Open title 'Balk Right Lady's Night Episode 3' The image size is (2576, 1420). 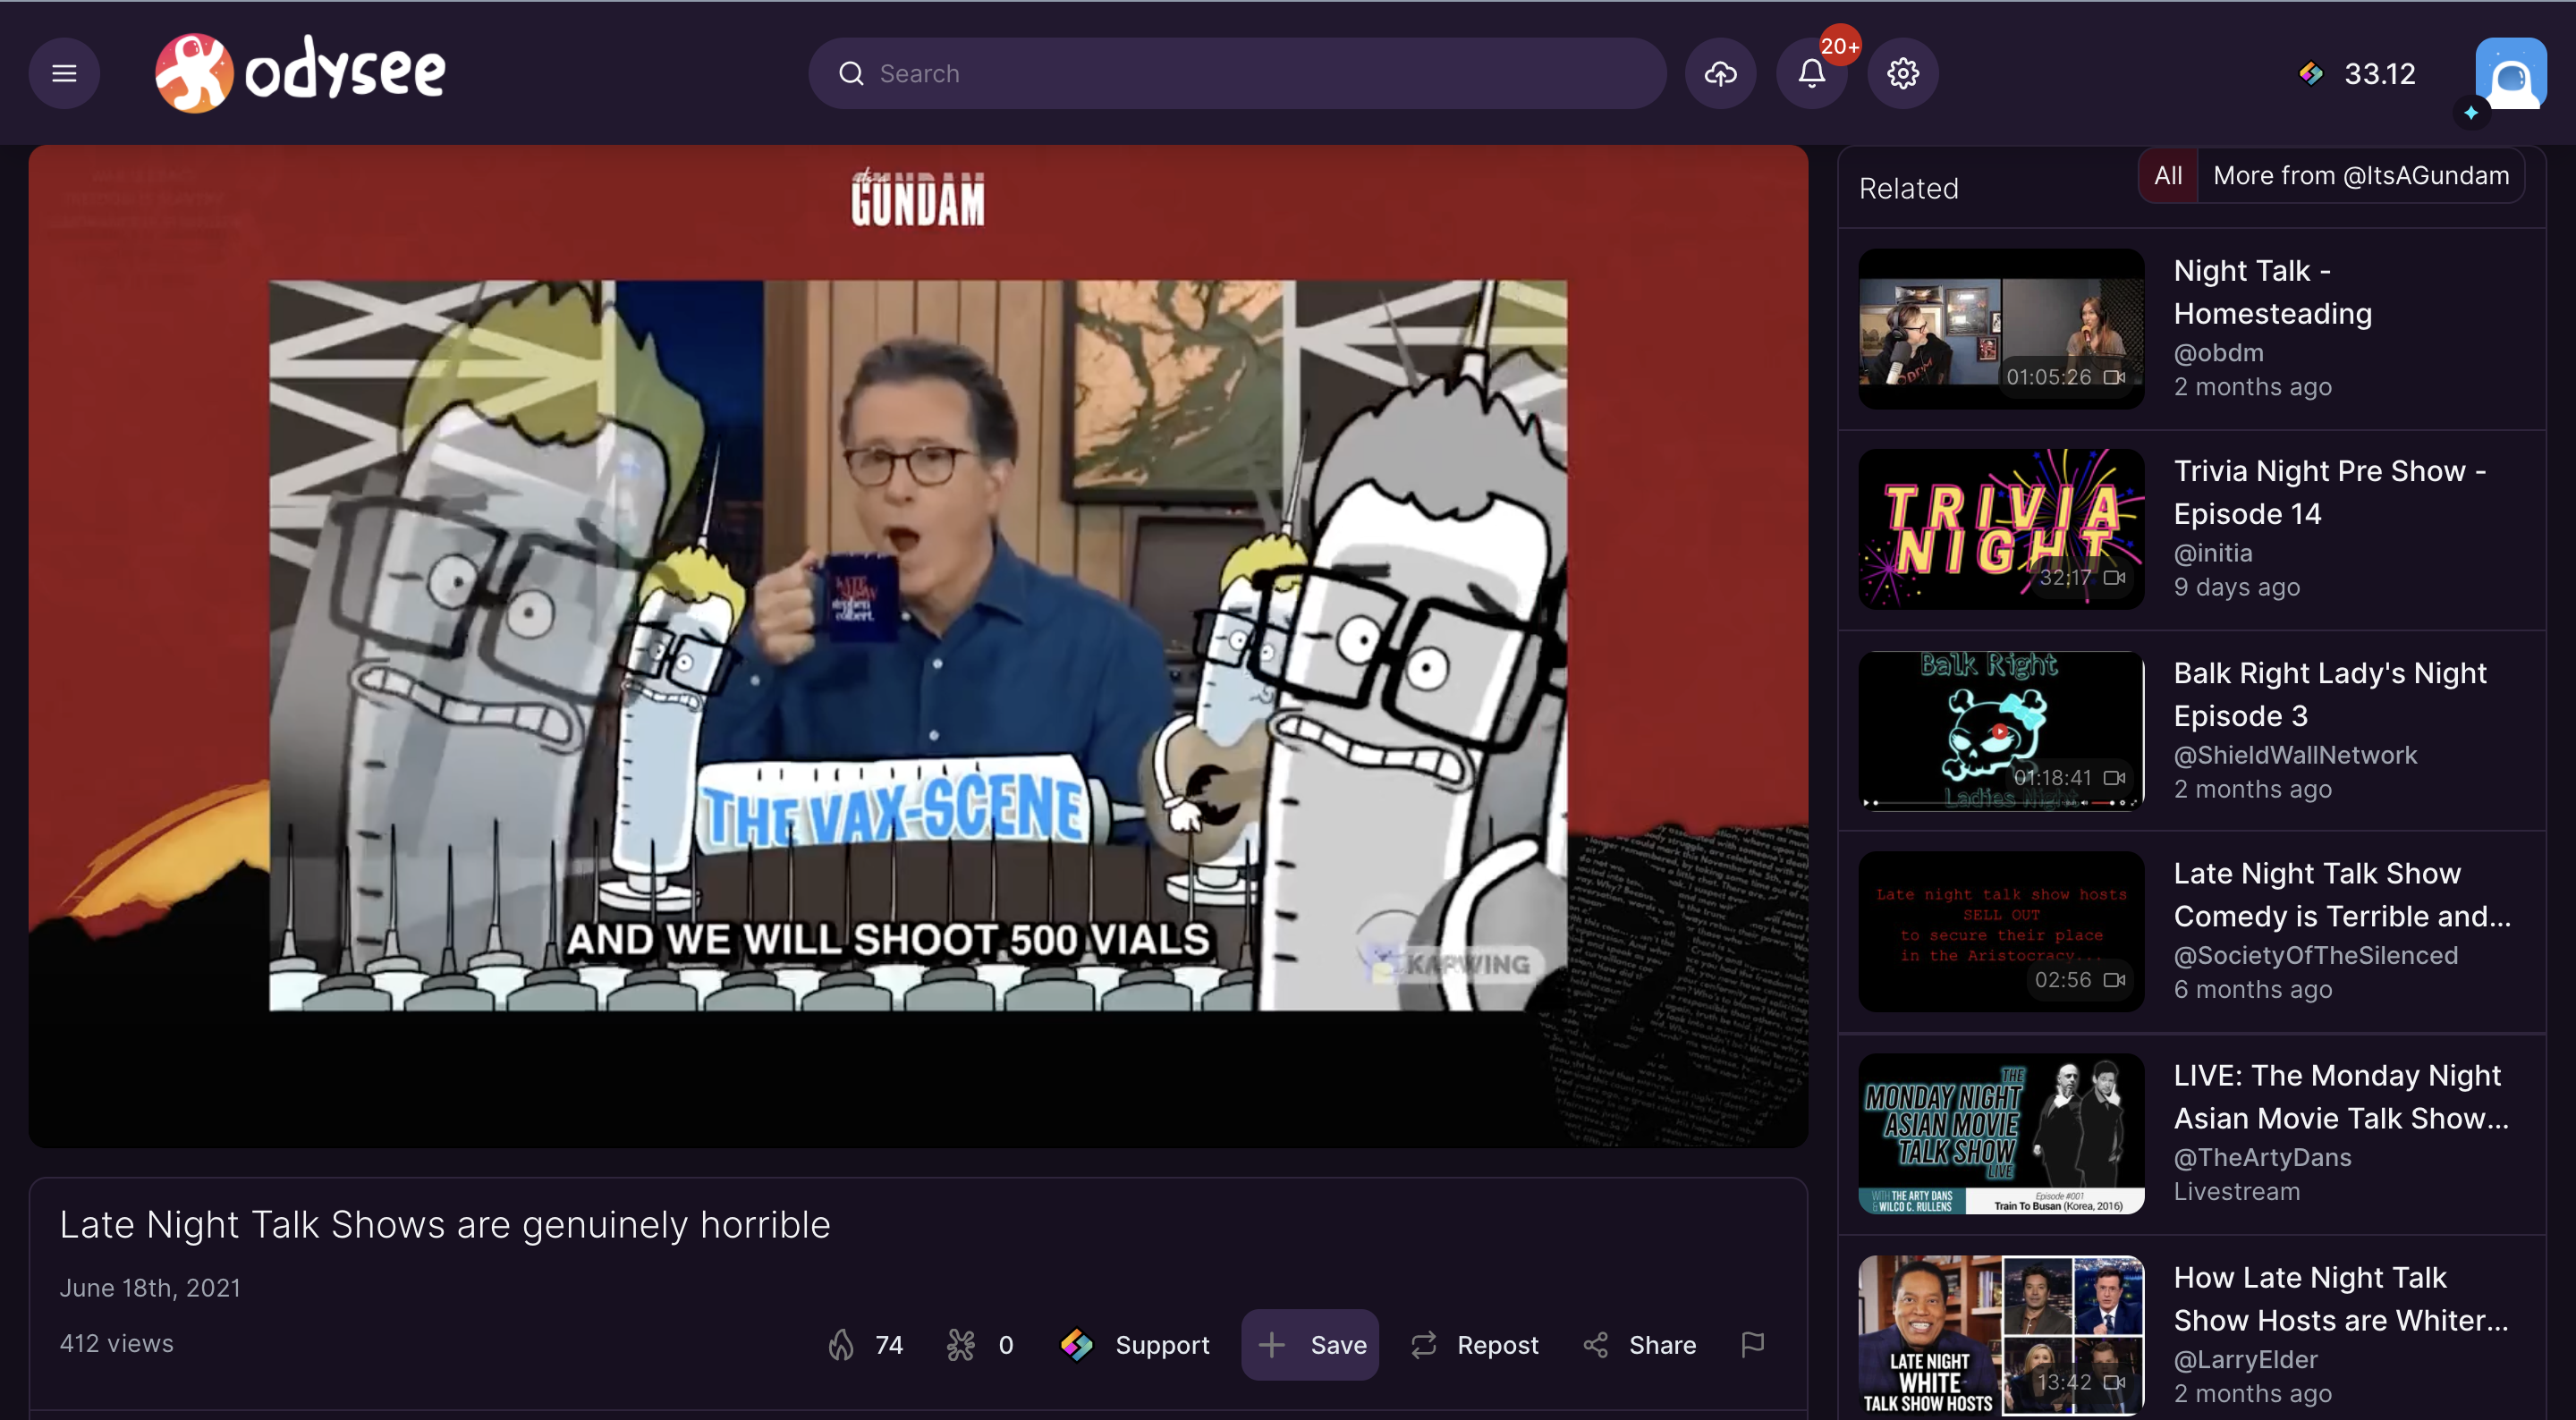click(x=2330, y=694)
